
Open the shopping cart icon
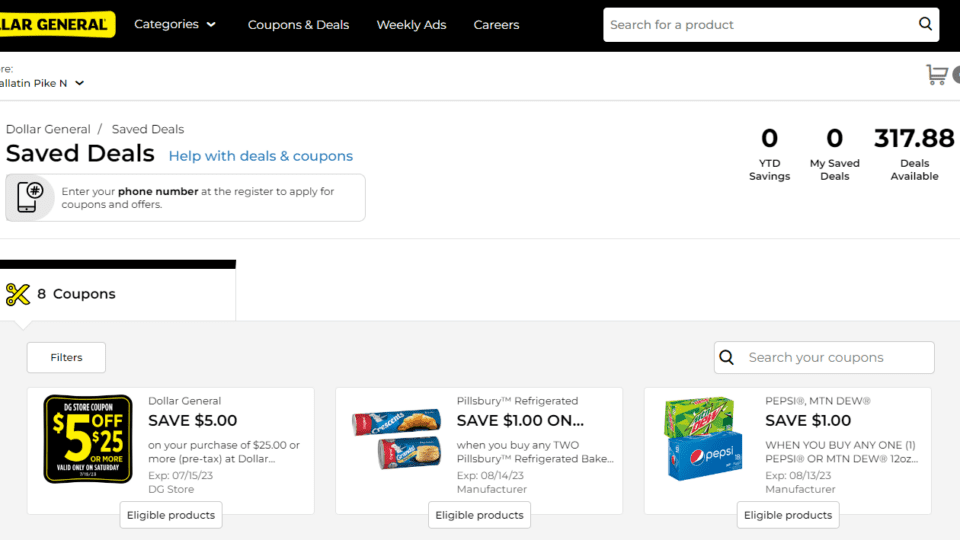pos(937,75)
